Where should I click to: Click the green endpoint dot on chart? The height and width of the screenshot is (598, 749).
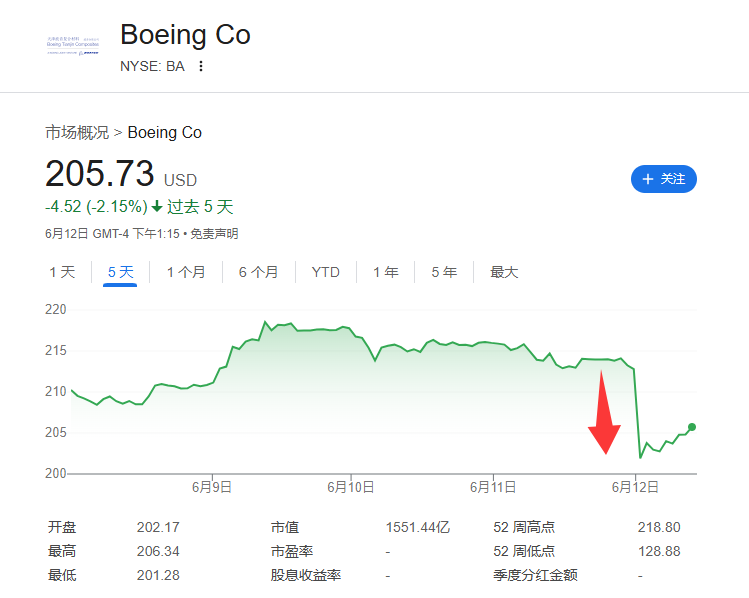tap(692, 427)
